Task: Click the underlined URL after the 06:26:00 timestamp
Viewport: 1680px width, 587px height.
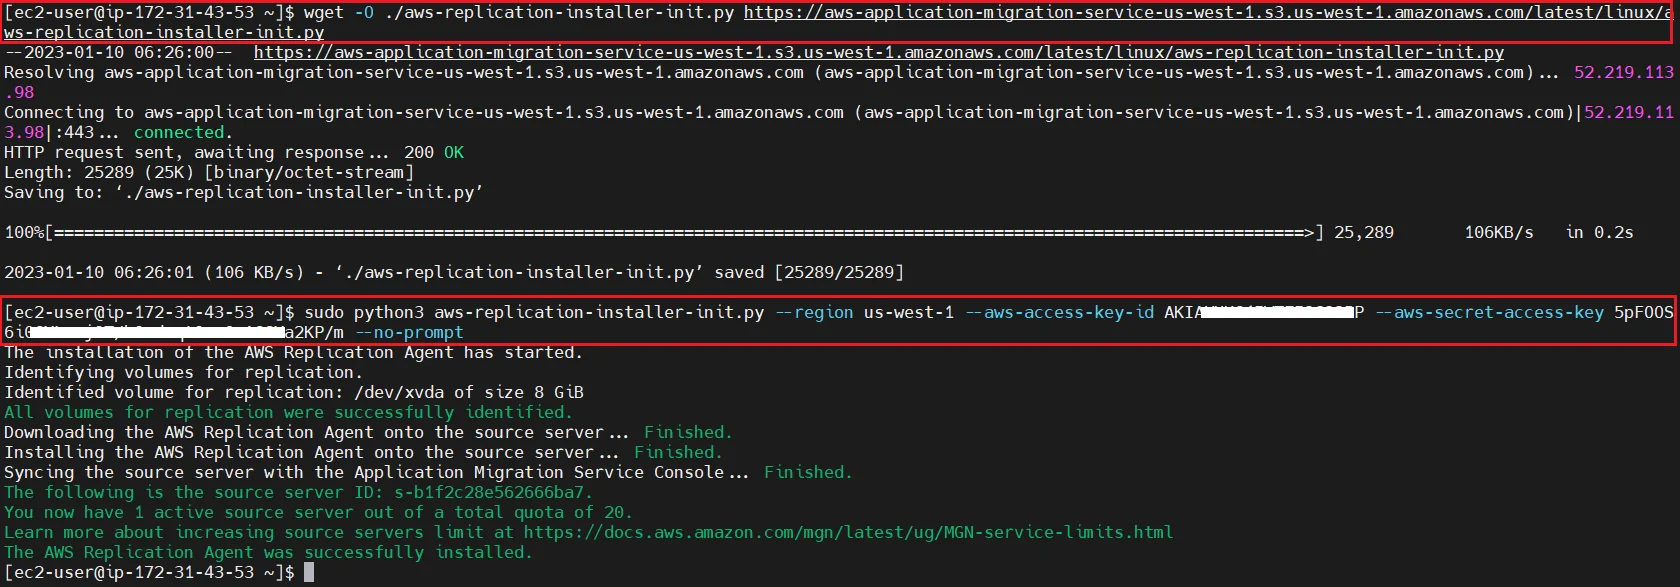Action: click(x=879, y=52)
